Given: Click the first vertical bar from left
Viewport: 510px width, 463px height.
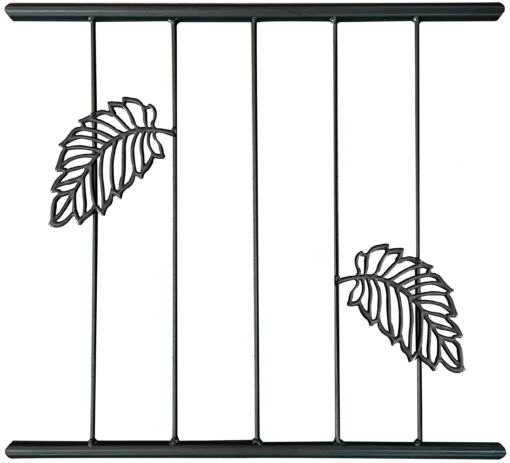Looking at the screenshot, I should (x=94, y=231).
